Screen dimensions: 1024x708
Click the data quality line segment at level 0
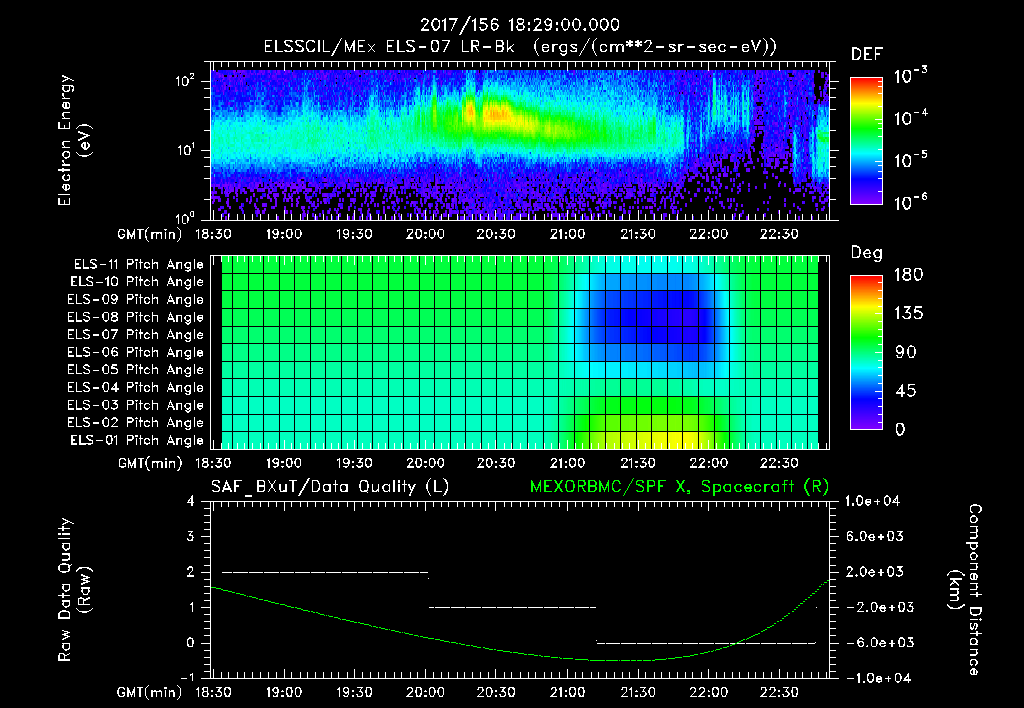(x=706, y=643)
